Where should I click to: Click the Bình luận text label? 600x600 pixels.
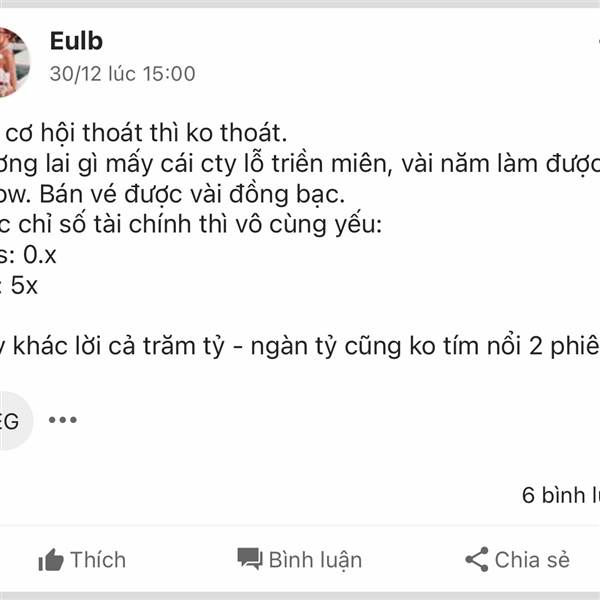coord(315,561)
